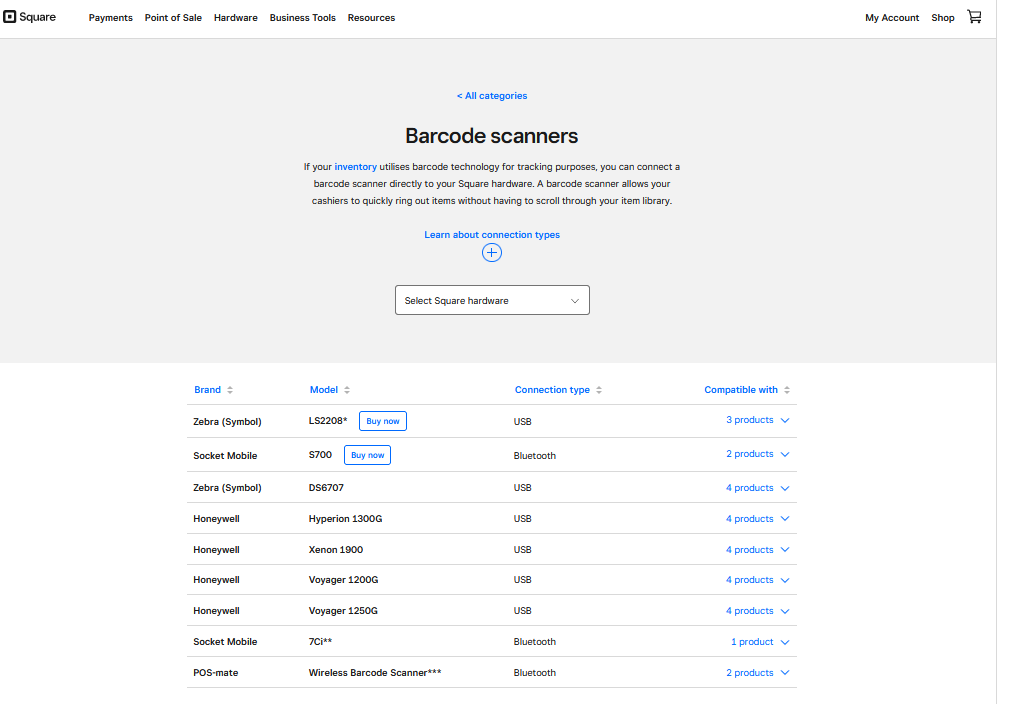Open the Resources menu

(371, 17)
